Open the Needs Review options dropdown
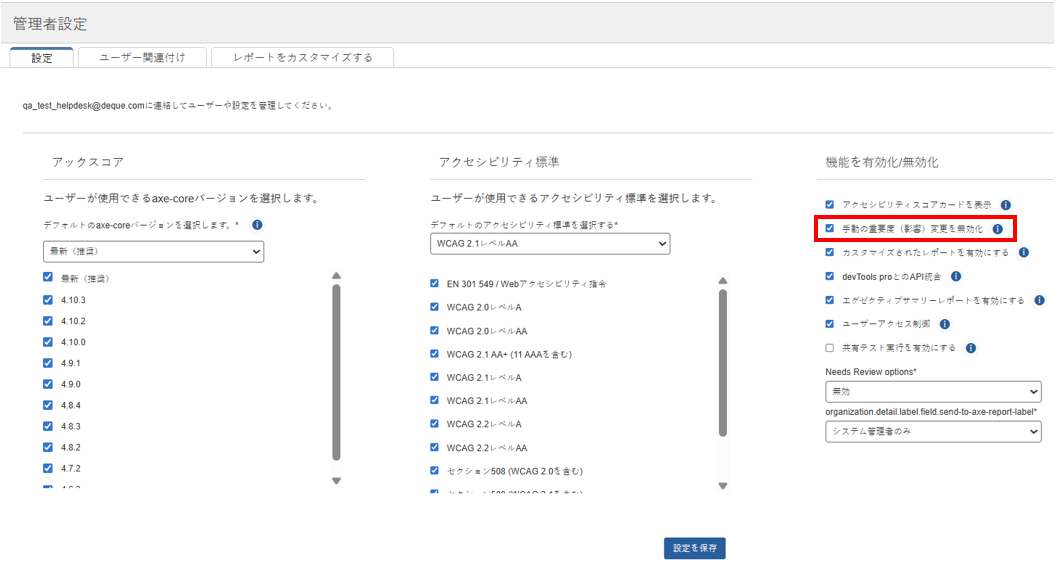The width and height of the screenshot is (1058, 565). 932,392
